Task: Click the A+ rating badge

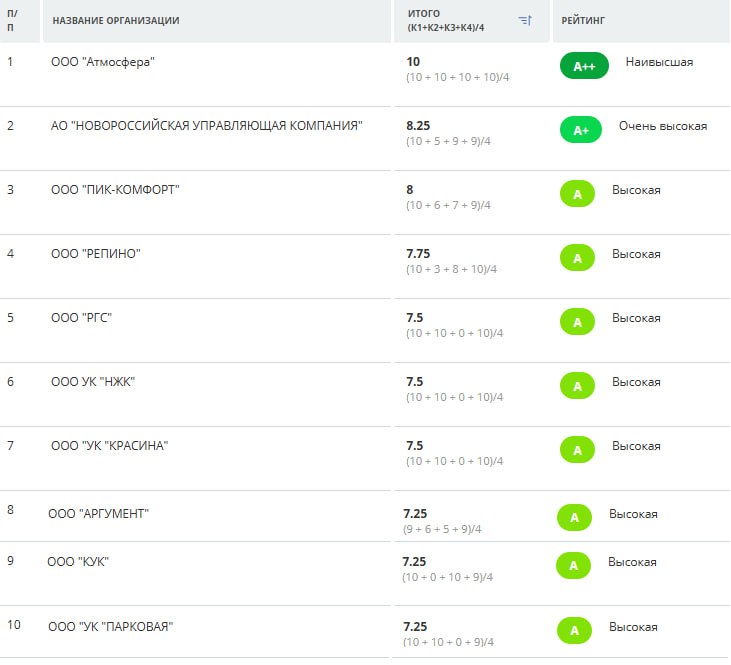Action: pyautogui.click(x=580, y=130)
